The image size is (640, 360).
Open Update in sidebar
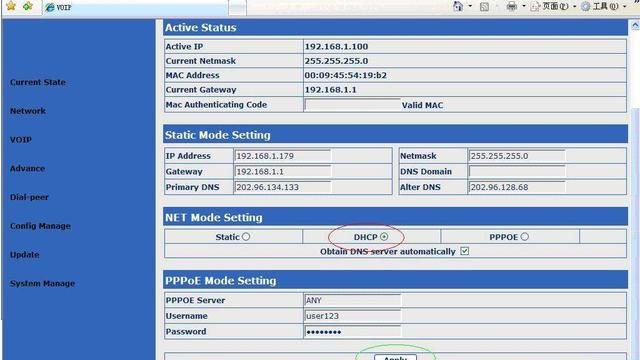coord(24,255)
